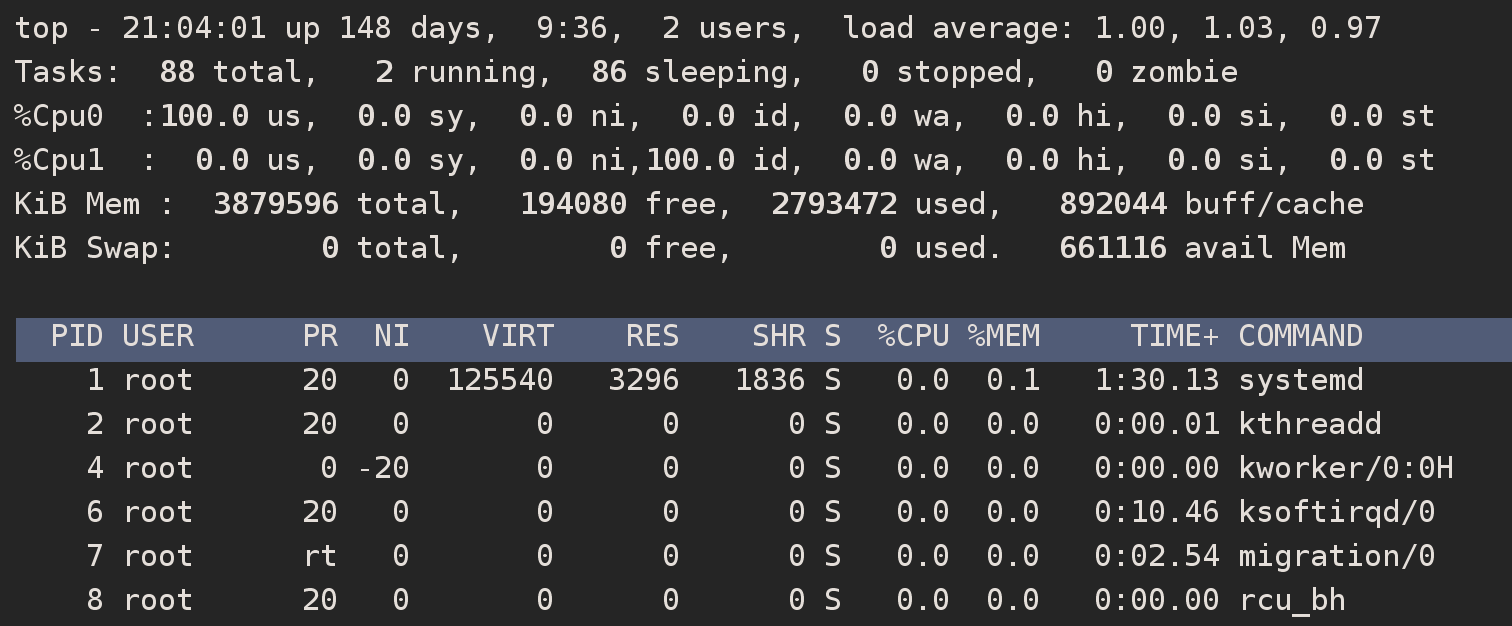Click the kworker/0:0H process name

(1345, 468)
